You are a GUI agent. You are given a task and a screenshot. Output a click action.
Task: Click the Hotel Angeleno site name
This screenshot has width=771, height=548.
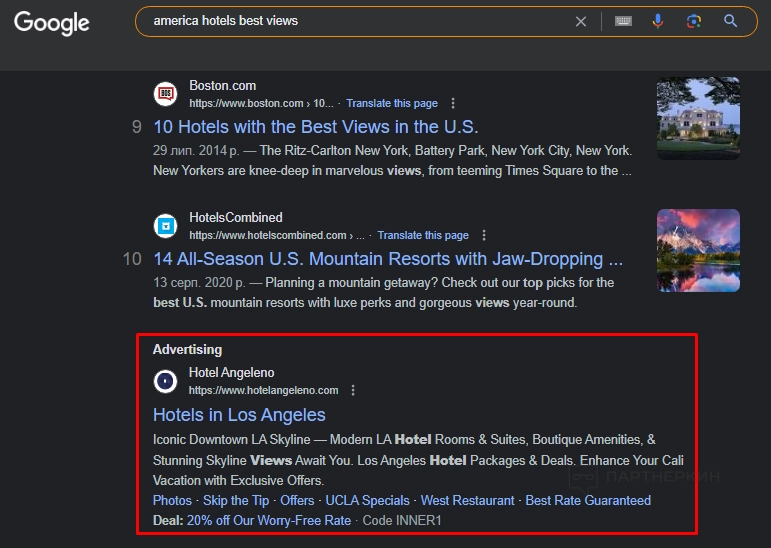pos(232,373)
